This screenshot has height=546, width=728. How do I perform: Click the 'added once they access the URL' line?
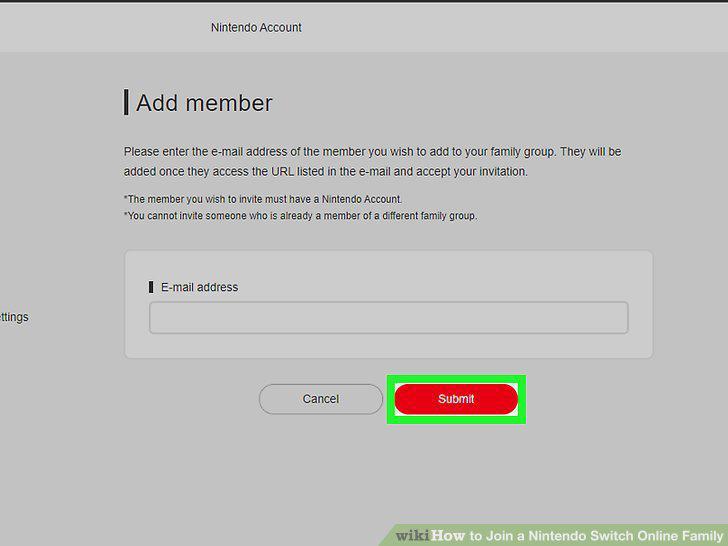coord(325,171)
